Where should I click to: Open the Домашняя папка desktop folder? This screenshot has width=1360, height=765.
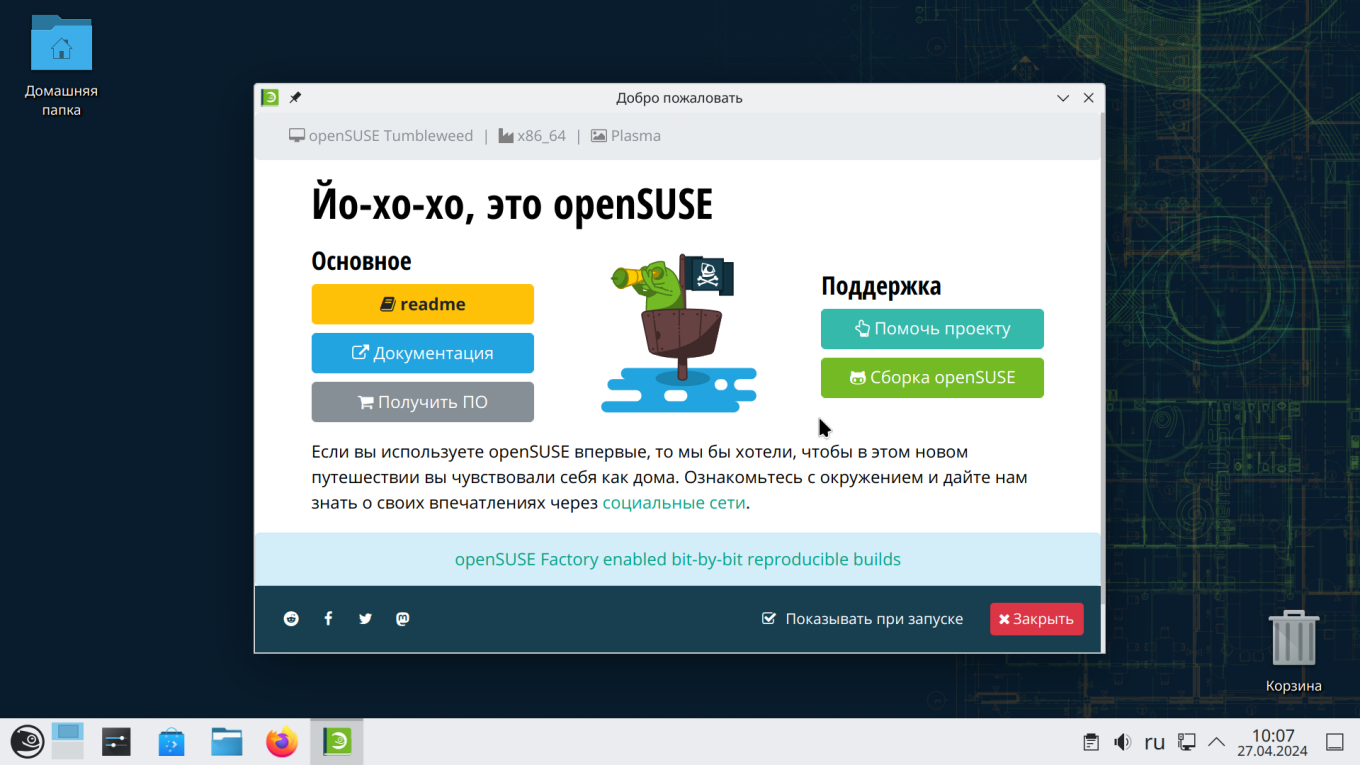tap(61, 66)
